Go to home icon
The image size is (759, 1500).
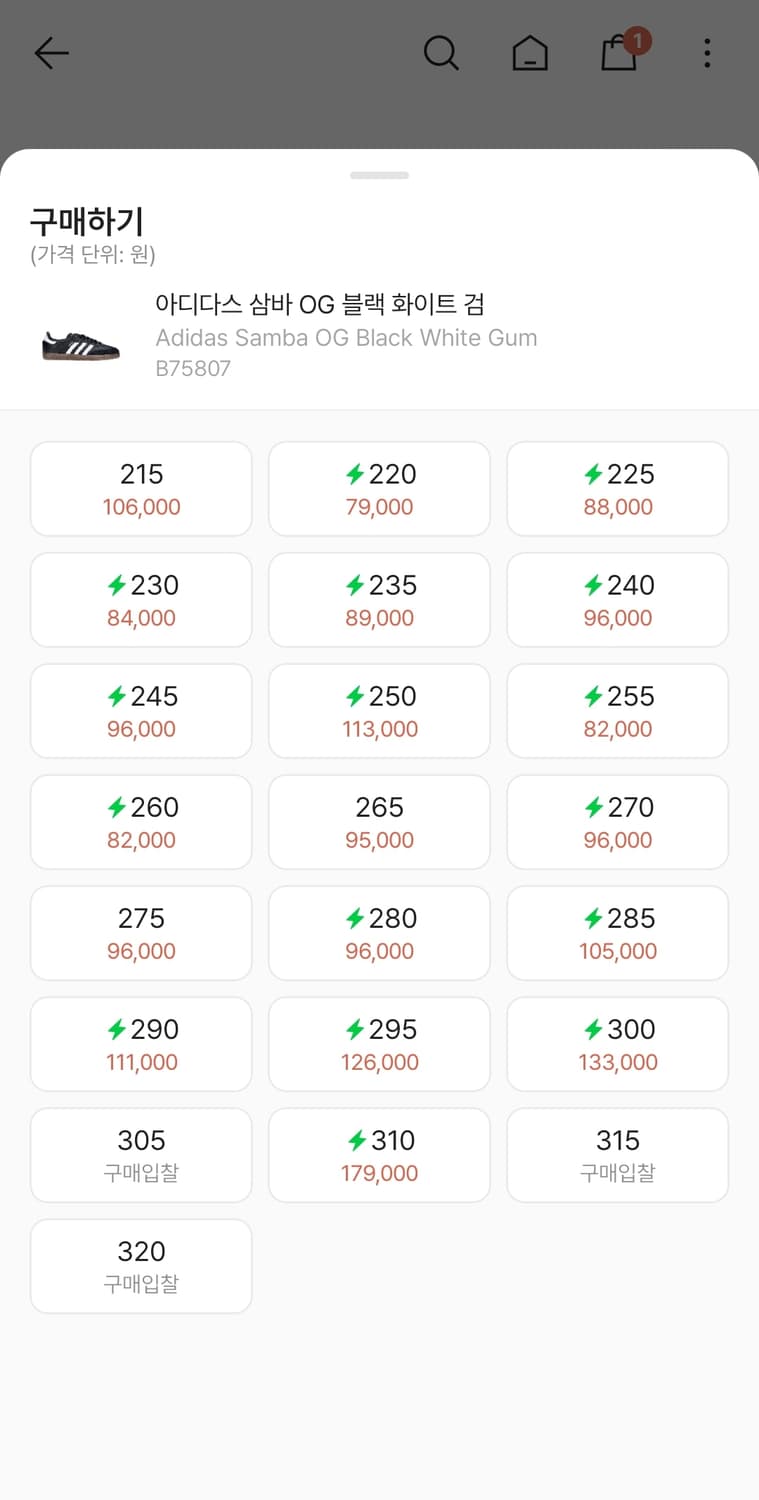click(x=530, y=53)
